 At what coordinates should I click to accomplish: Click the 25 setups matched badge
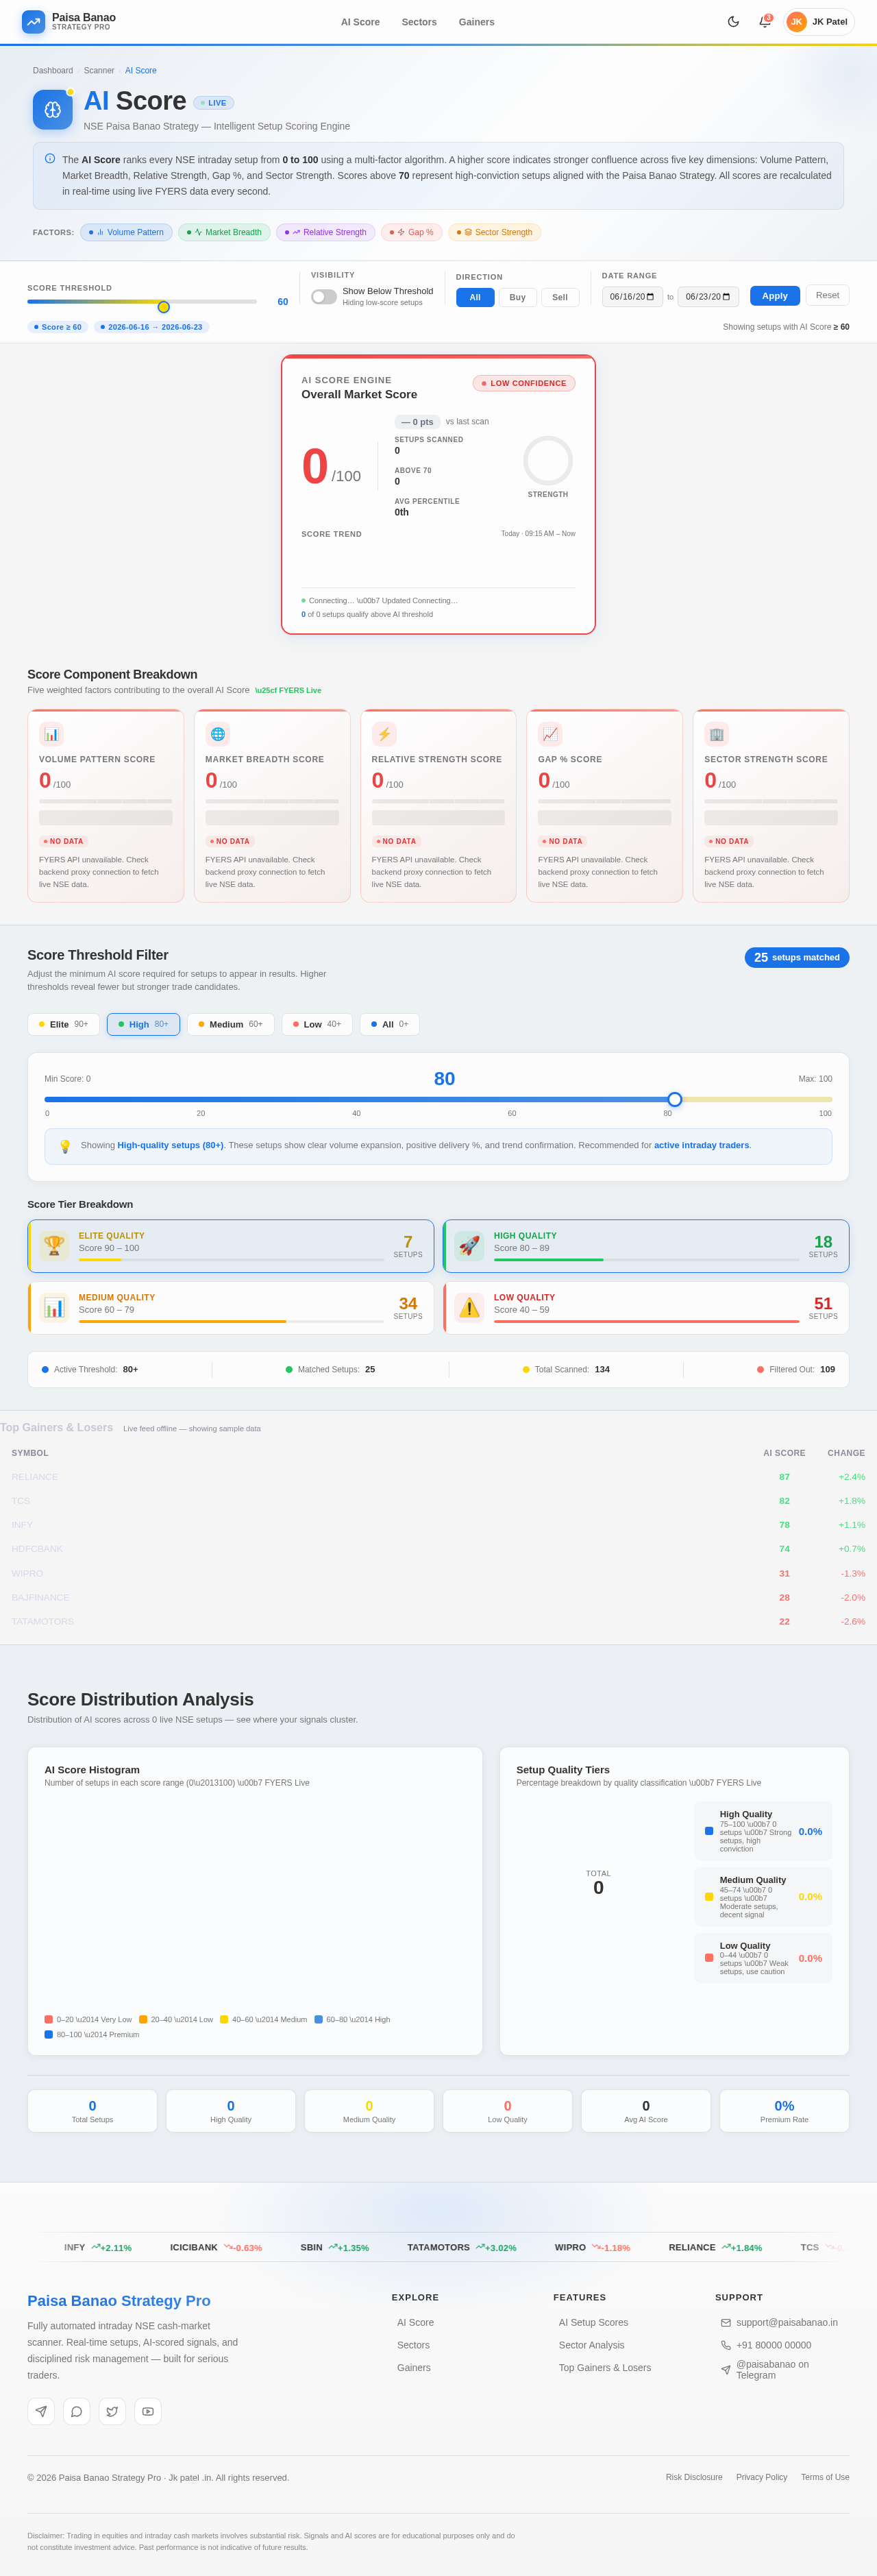tap(797, 957)
